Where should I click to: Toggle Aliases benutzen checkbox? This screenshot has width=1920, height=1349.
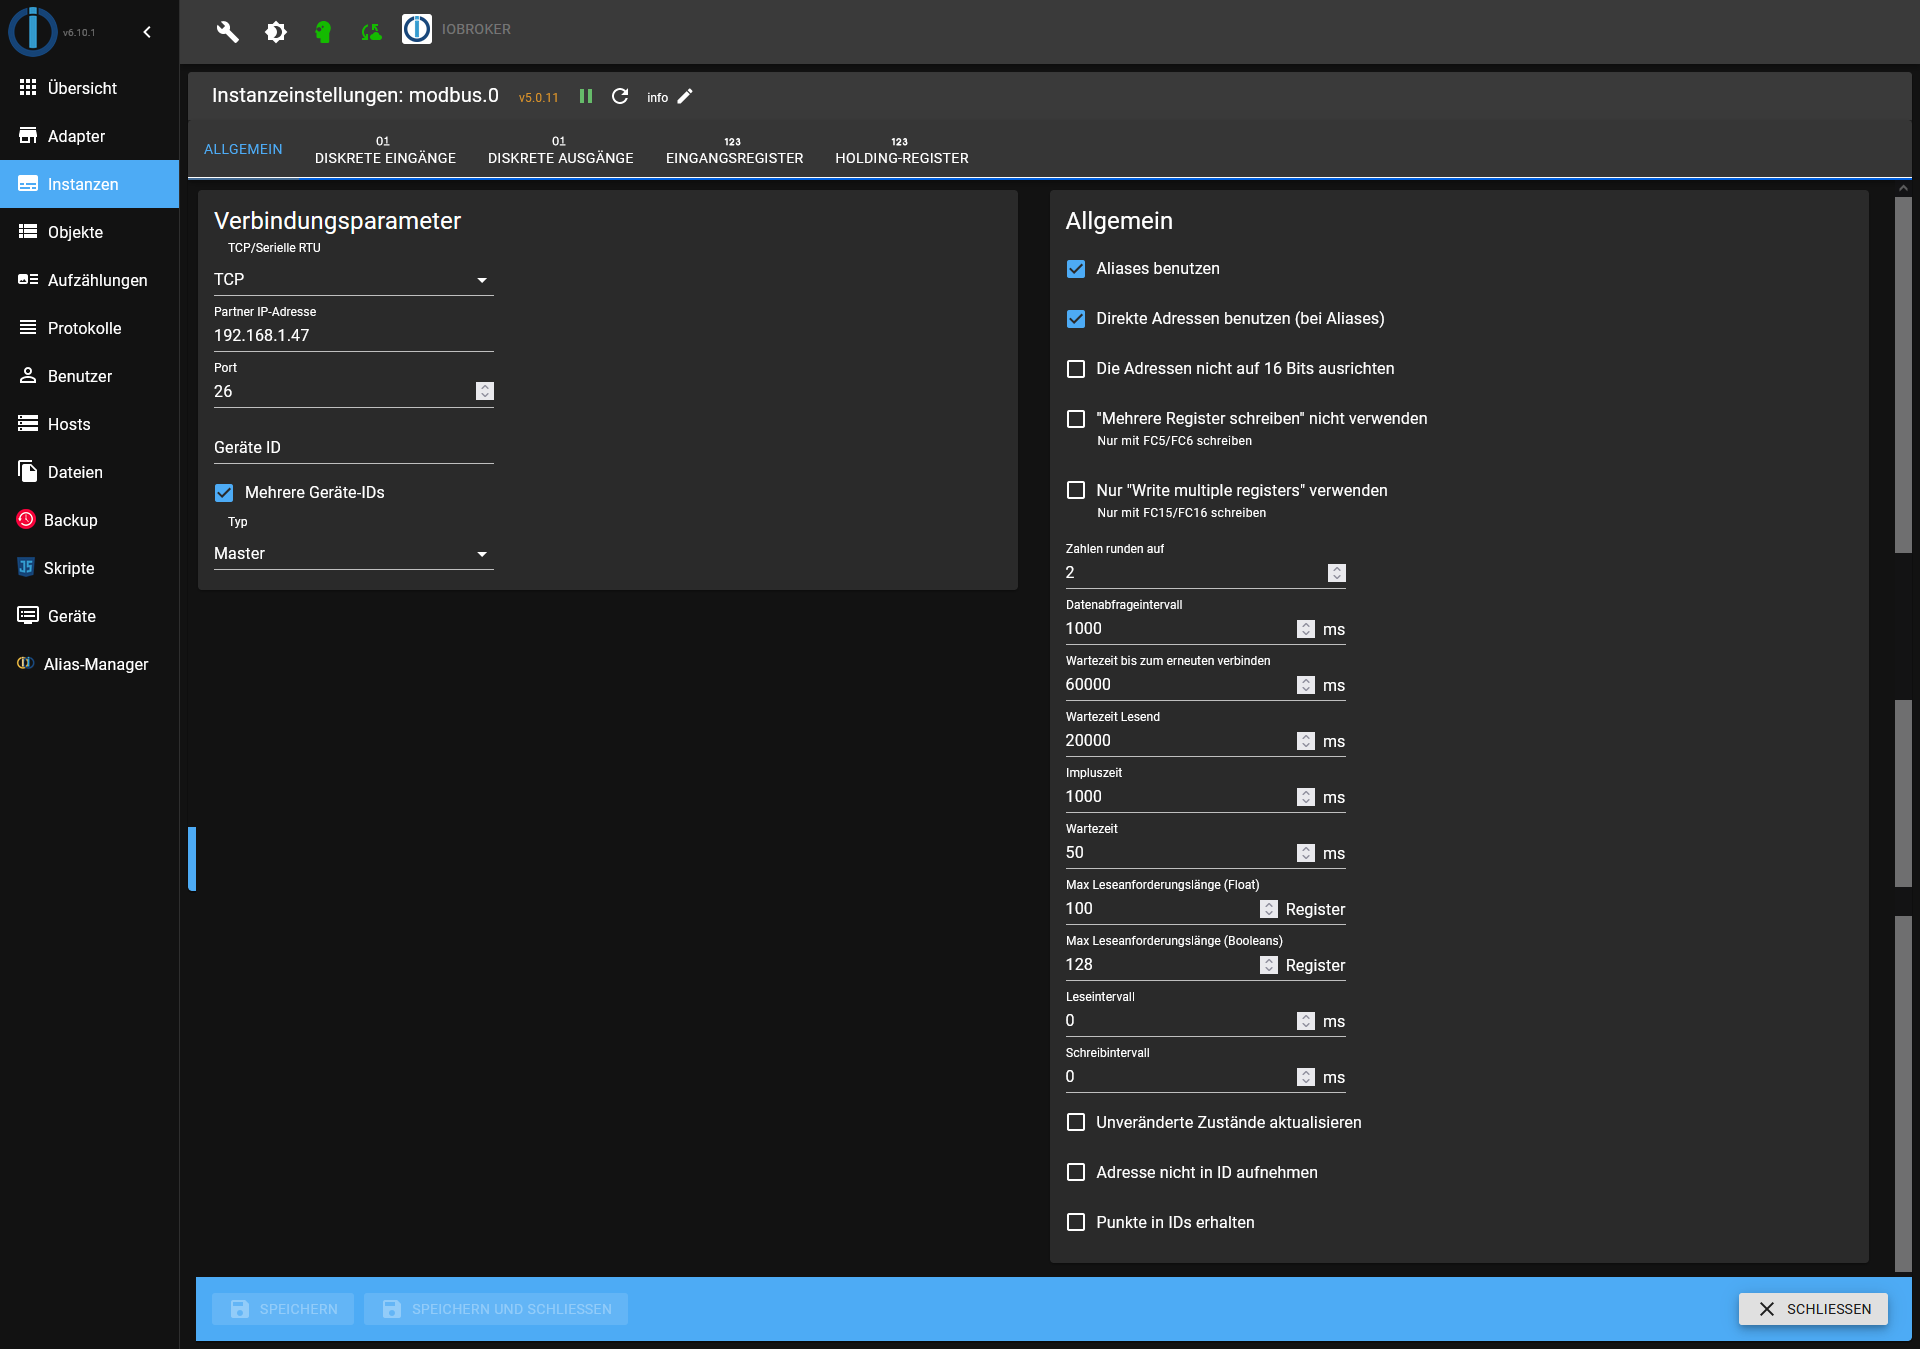(x=1076, y=269)
